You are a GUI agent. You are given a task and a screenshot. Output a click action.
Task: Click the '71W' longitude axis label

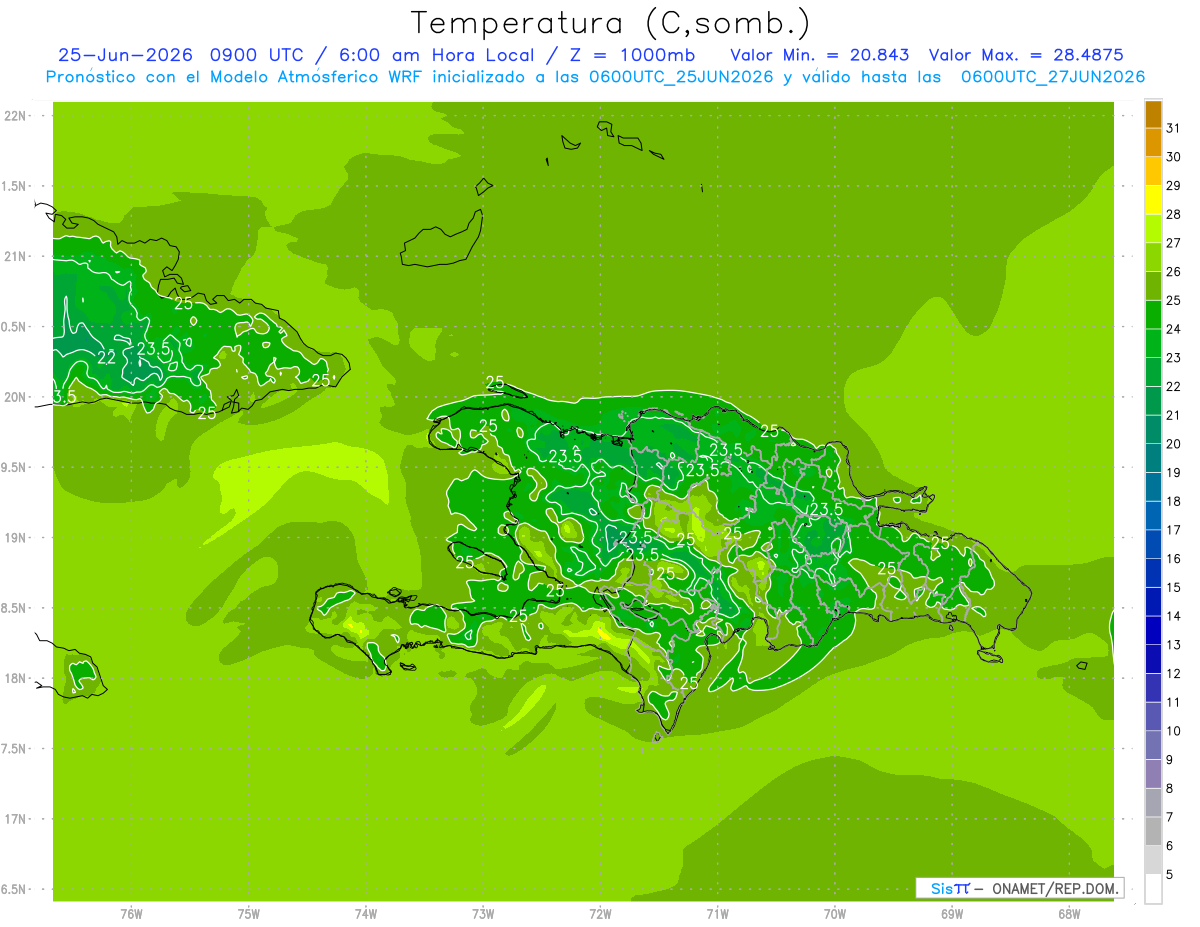click(x=718, y=914)
